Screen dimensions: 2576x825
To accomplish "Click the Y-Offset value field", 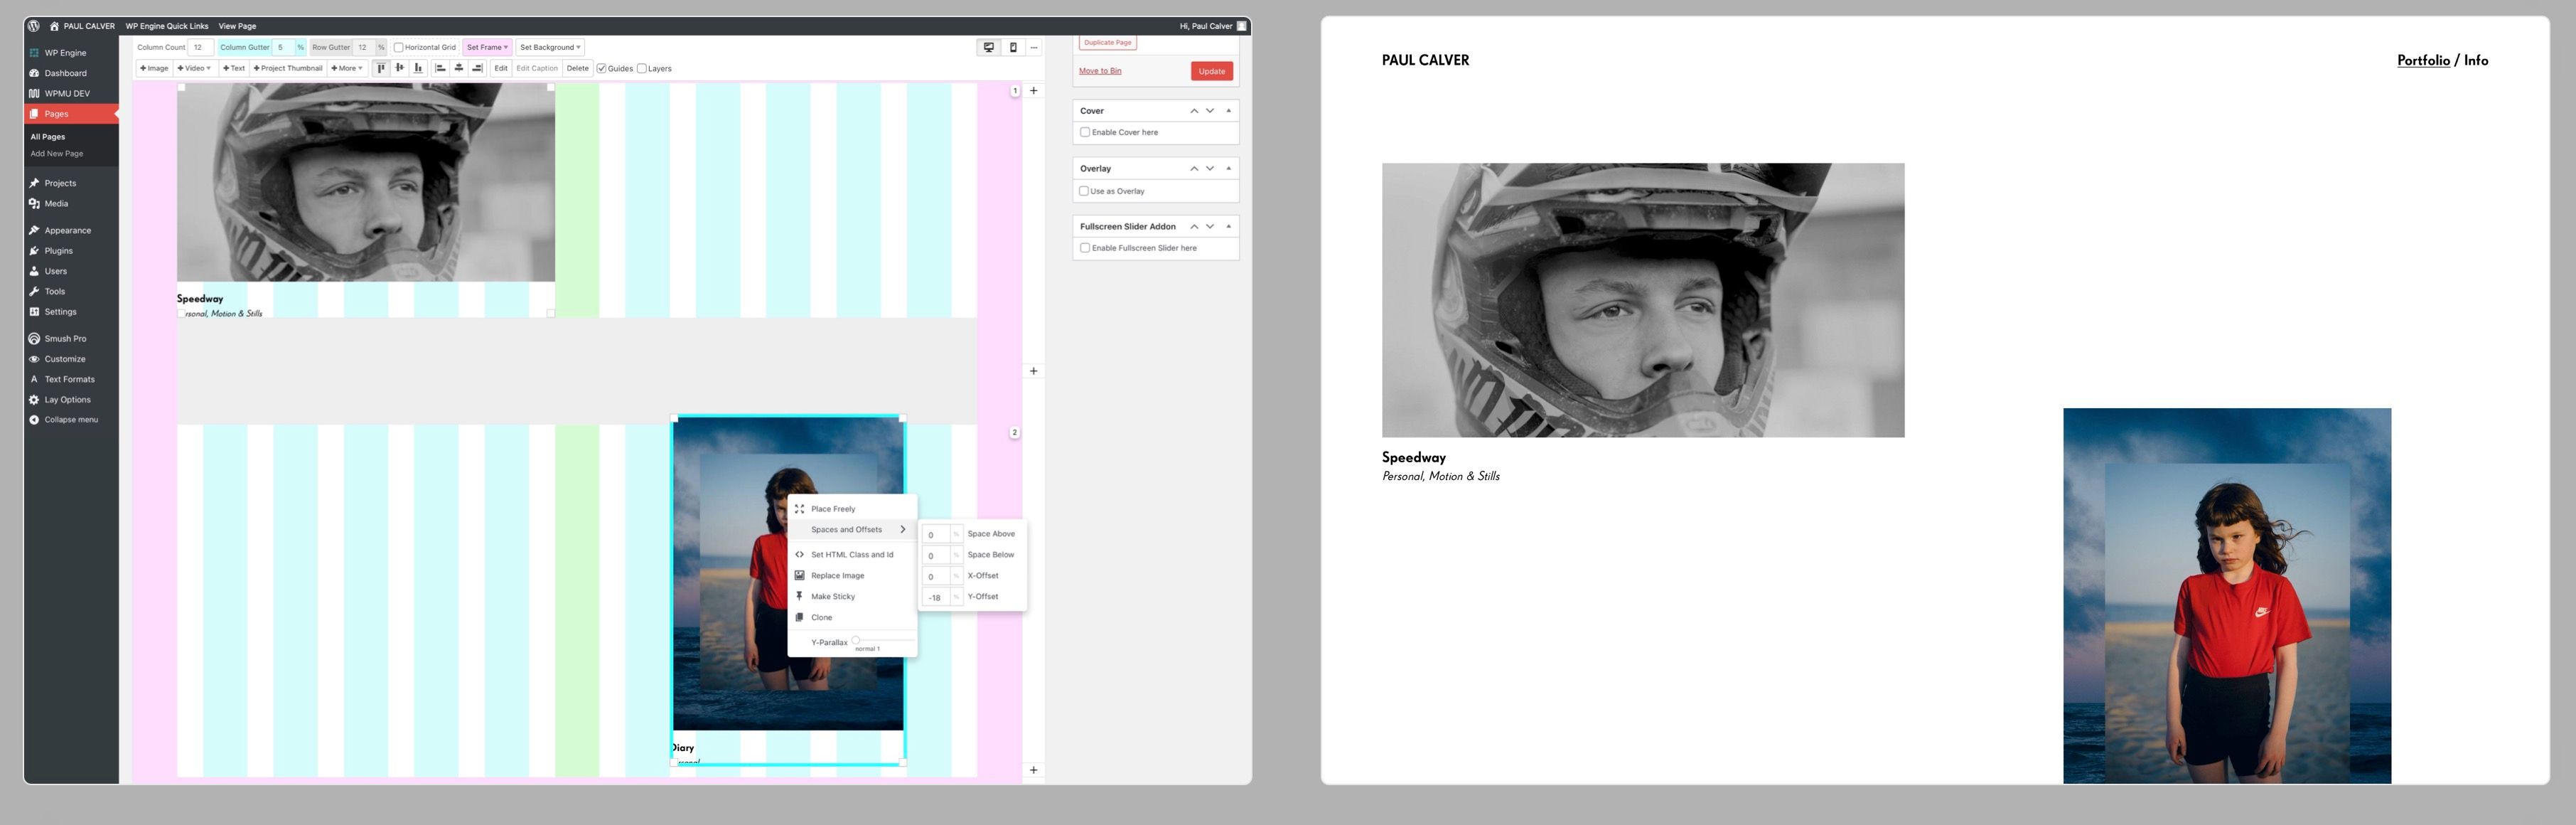I will (934, 597).
